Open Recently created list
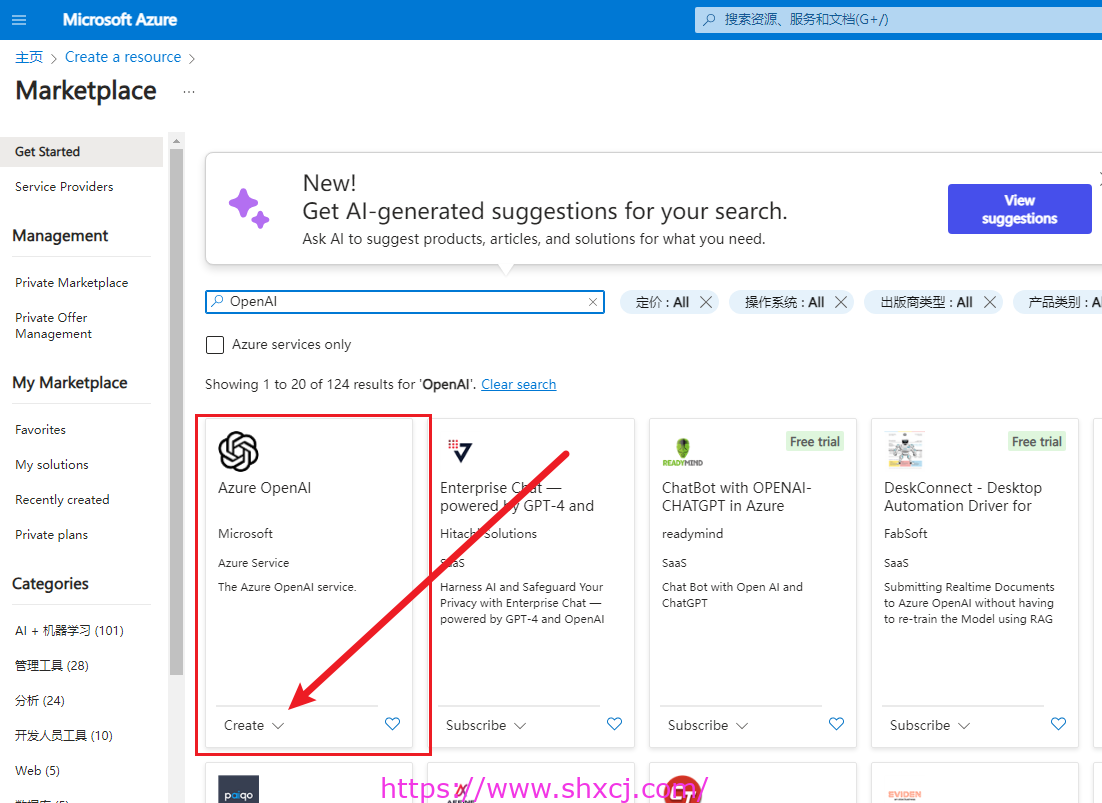The height and width of the screenshot is (803, 1102). coord(62,500)
